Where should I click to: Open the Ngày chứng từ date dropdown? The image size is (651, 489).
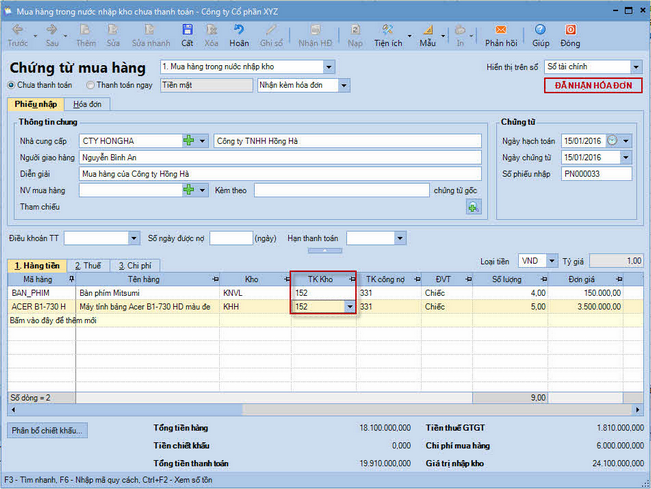point(626,157)
